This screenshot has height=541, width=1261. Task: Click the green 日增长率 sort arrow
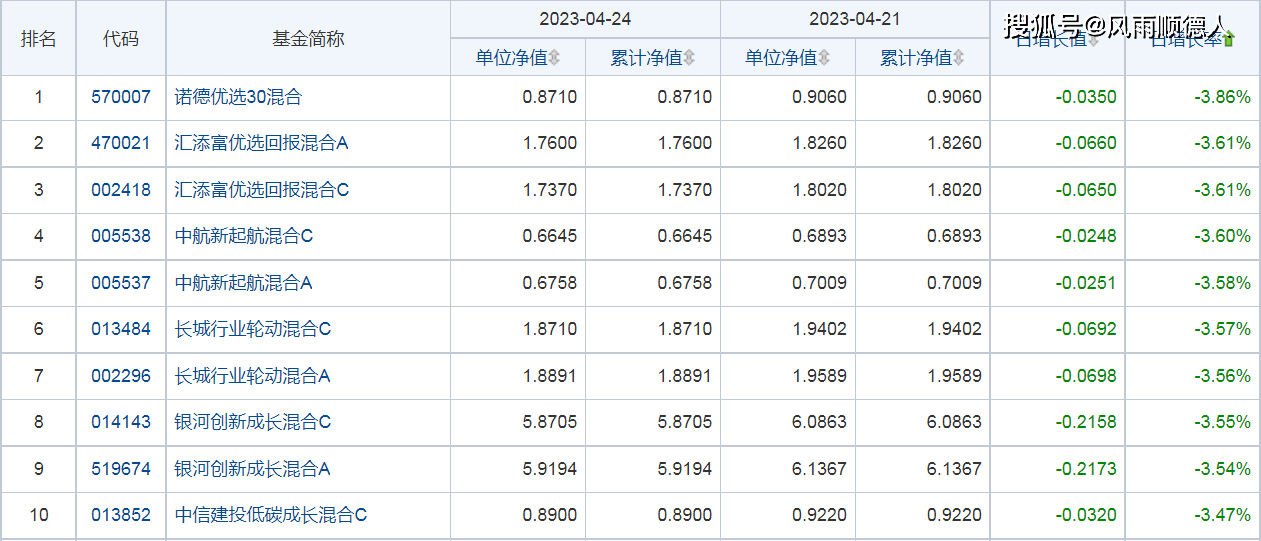1229,40
